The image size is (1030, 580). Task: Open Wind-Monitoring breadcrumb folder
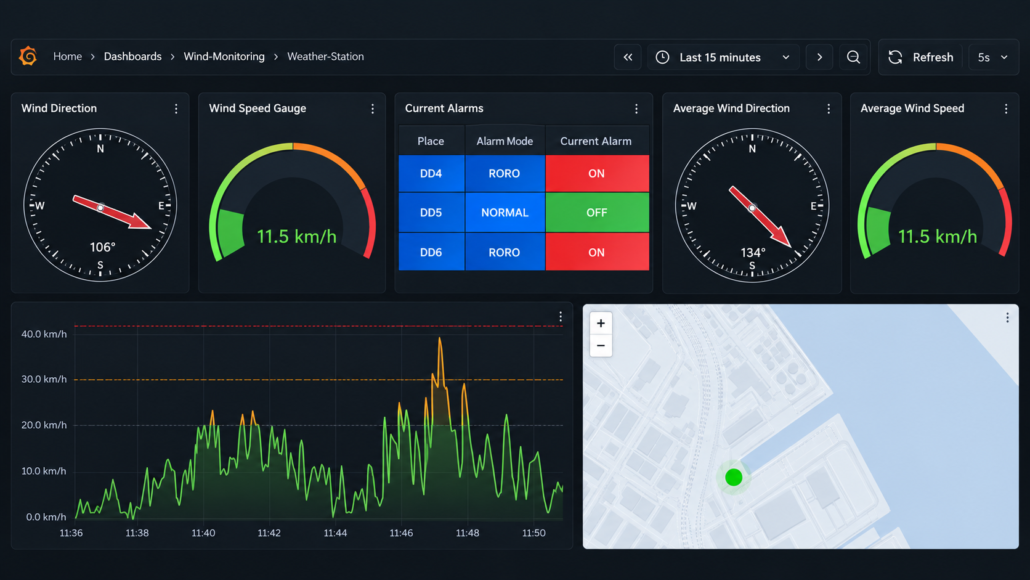click(224, 56)
